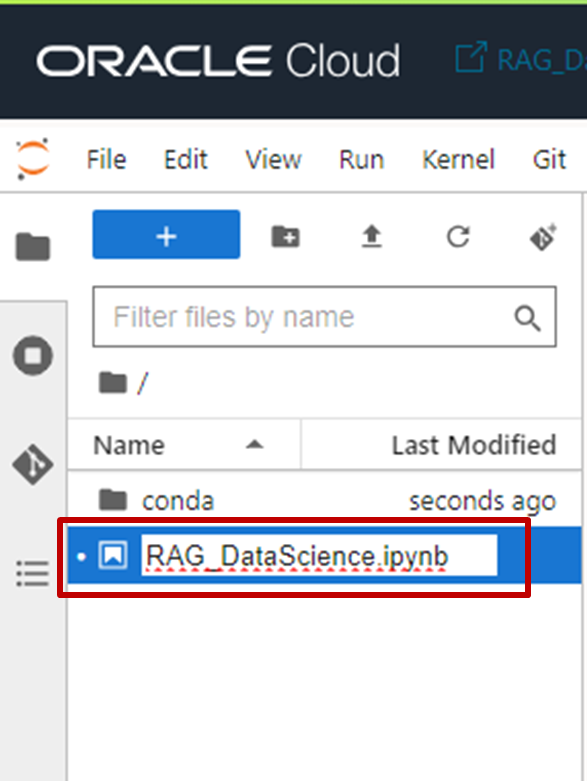
Task: Open the File Browser sidebar folder icon
Action: 33,247
